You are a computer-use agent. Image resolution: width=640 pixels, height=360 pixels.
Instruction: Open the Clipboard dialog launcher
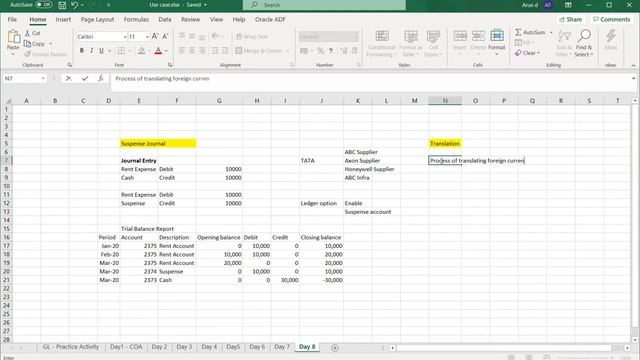tap(69, 65)
